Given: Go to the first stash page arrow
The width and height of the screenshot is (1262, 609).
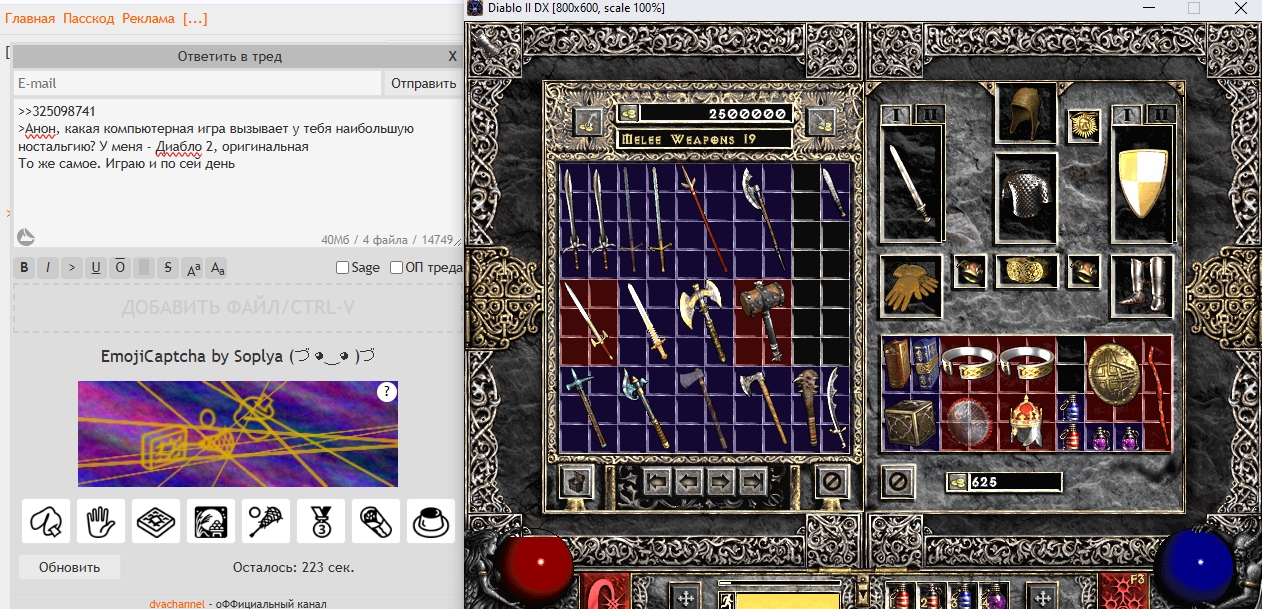Looking at the screenshot, I should click(x=657, y=482).
